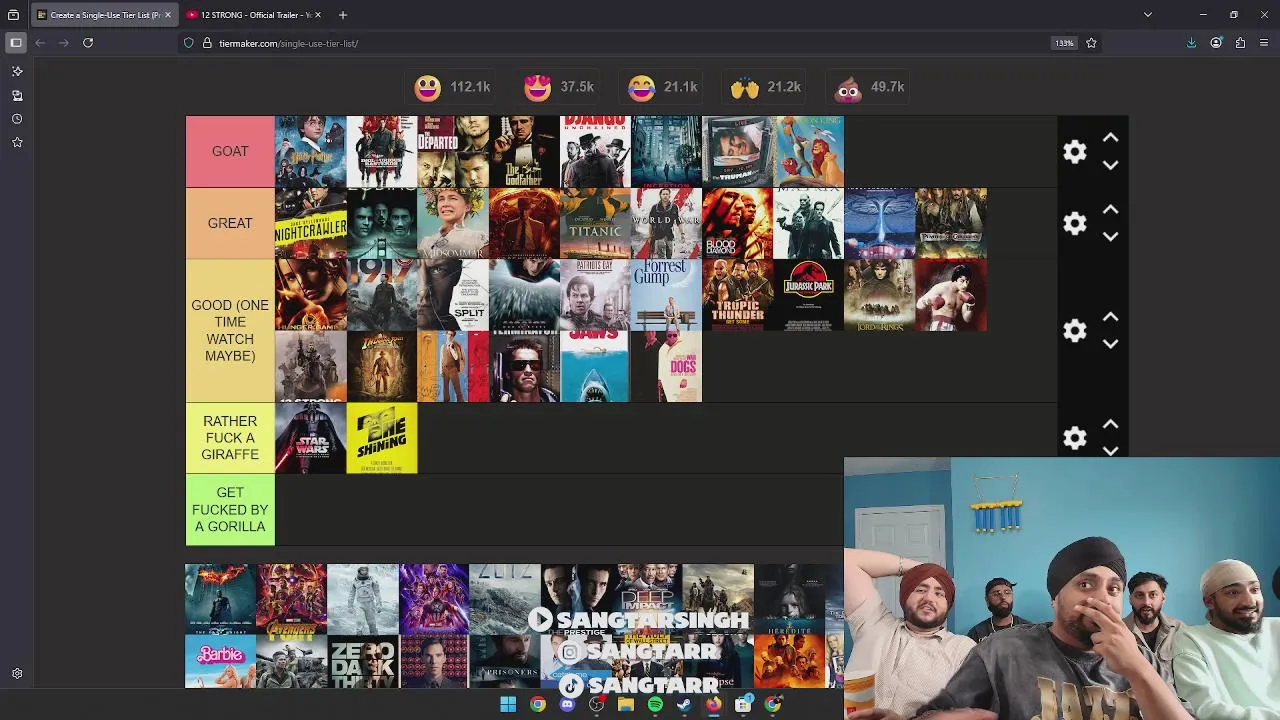The height and width of the screenshot is (720, 1280).
Task: Open settings gear for GREAT tier
Action: [x=1075, y=224]
